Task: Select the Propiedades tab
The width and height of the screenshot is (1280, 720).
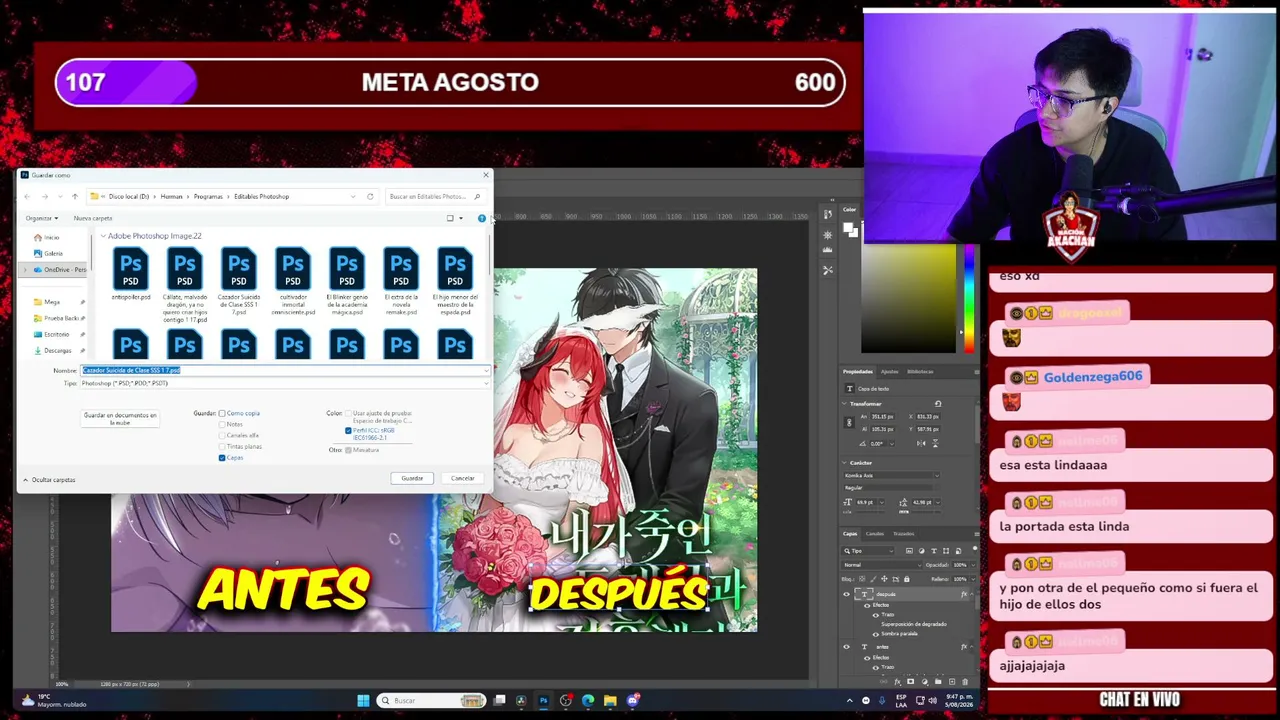Action: [x=857, y=372]
